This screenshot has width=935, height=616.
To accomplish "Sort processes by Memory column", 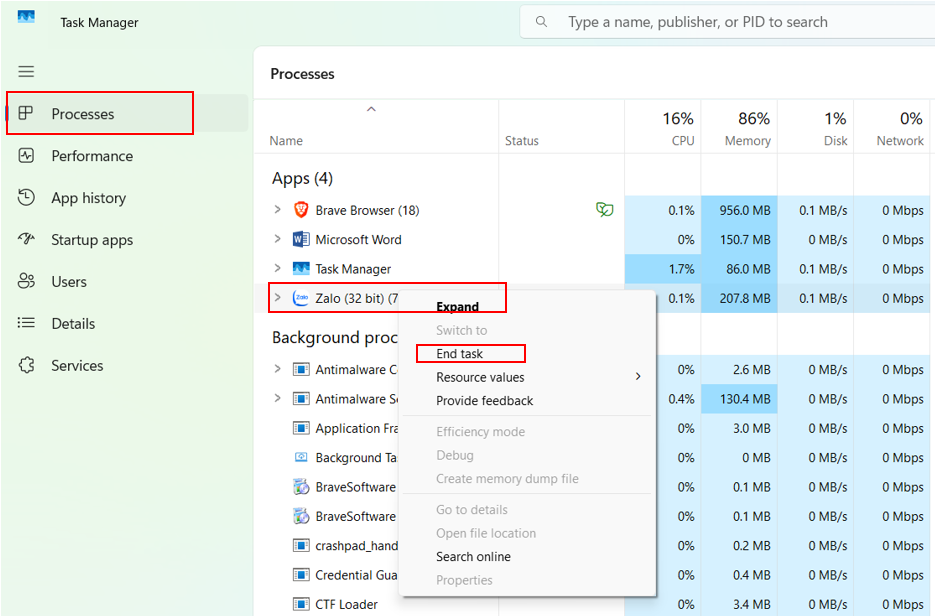I will [739, 126].
